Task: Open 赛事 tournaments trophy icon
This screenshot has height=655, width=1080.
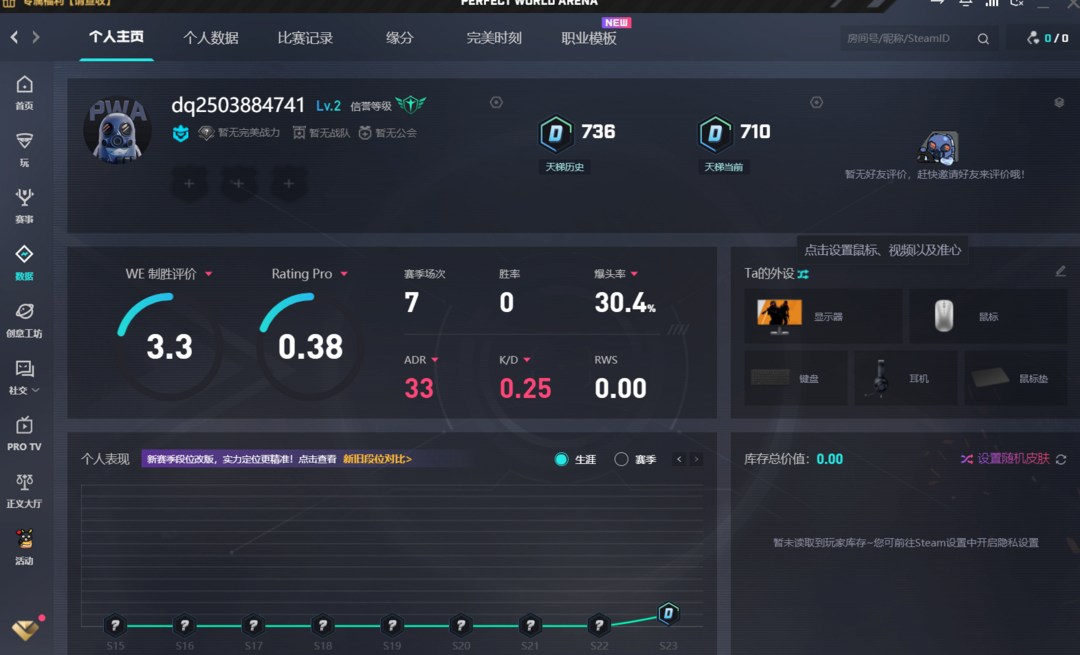Action: point(24,204)
